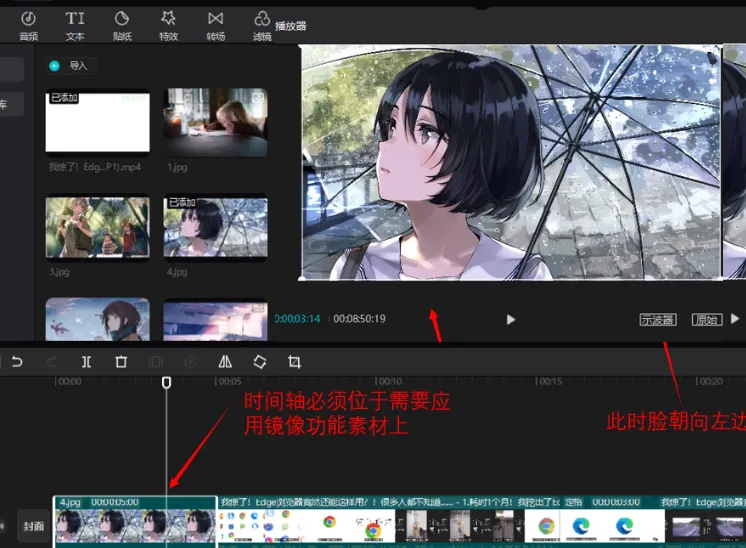Image resolution: width=746 pixels, height=548 pixels.
Task: Select the 4.jpg media thumbnail
Action: (x=216, y=227)
